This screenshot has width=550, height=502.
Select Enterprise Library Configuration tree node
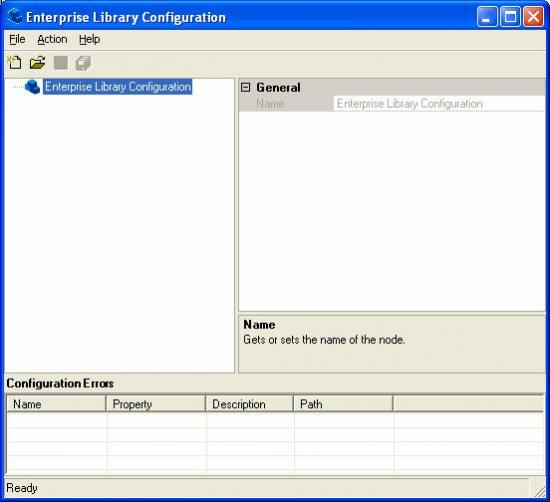118,87
